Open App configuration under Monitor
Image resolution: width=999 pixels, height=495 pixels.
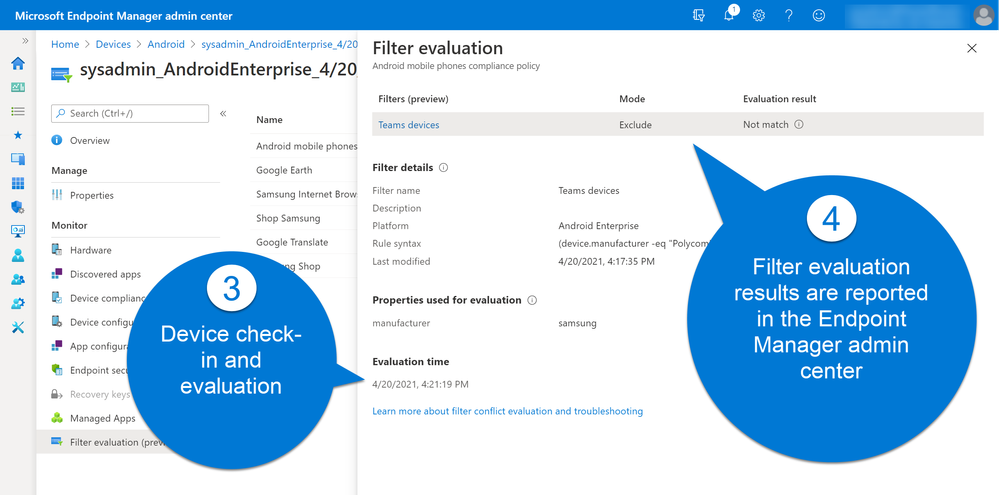click(x=100, y=347)
